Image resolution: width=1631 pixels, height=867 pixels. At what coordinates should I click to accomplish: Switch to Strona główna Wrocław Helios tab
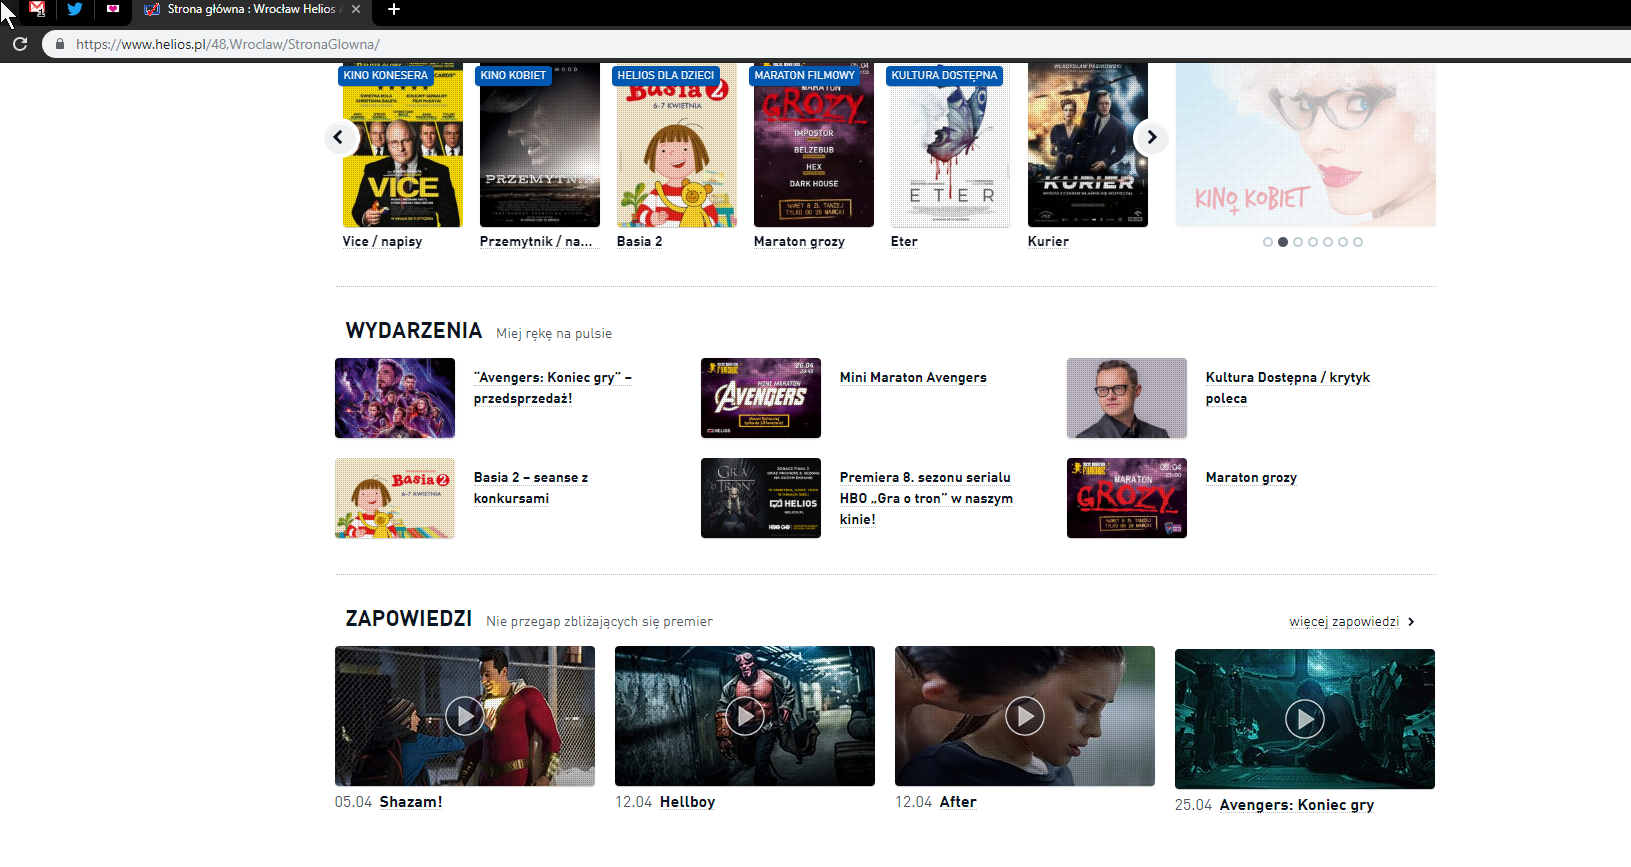[x=250, y=9]
